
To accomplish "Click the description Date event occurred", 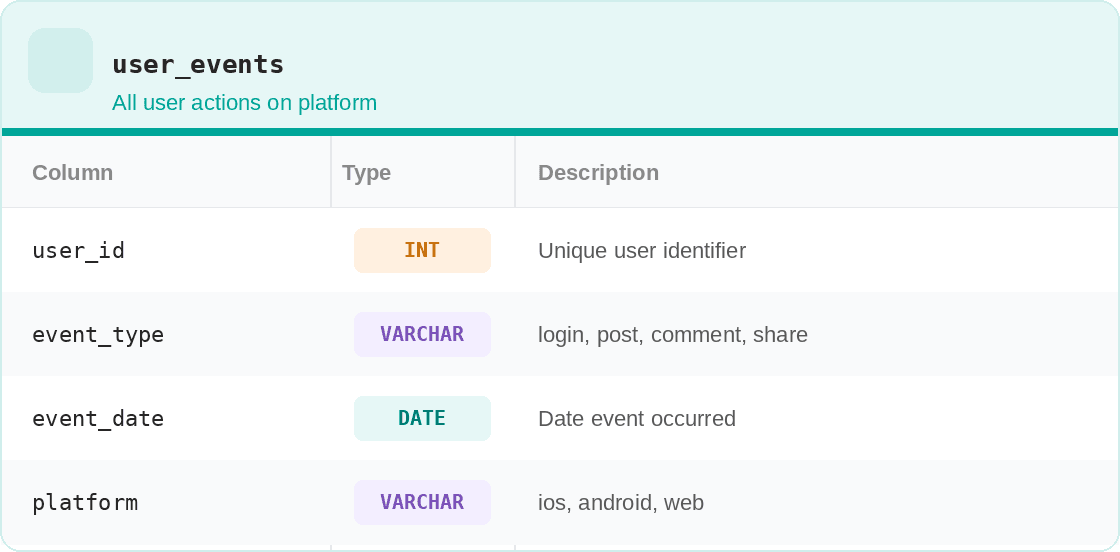I will click(636, 418).
